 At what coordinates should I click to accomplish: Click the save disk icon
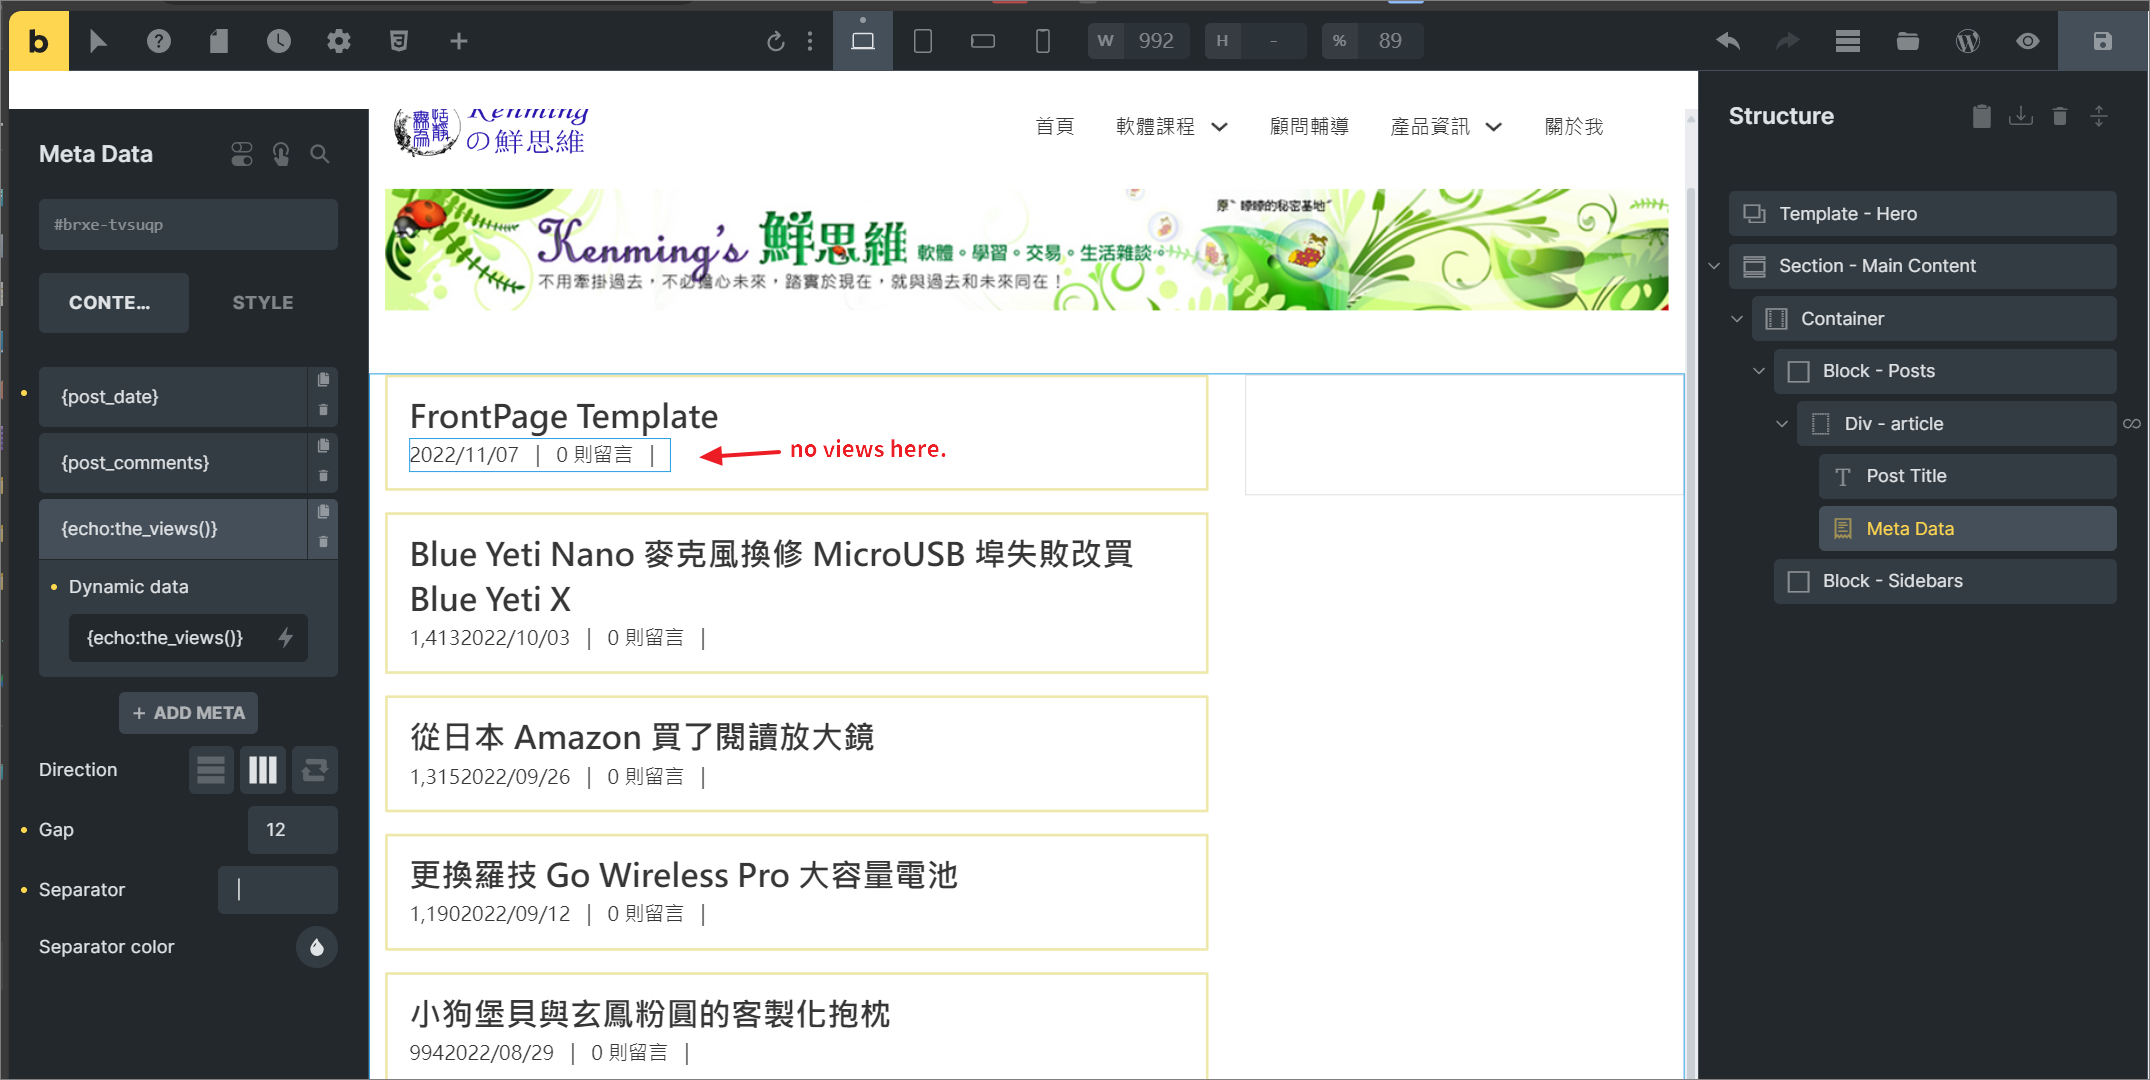2103,41
